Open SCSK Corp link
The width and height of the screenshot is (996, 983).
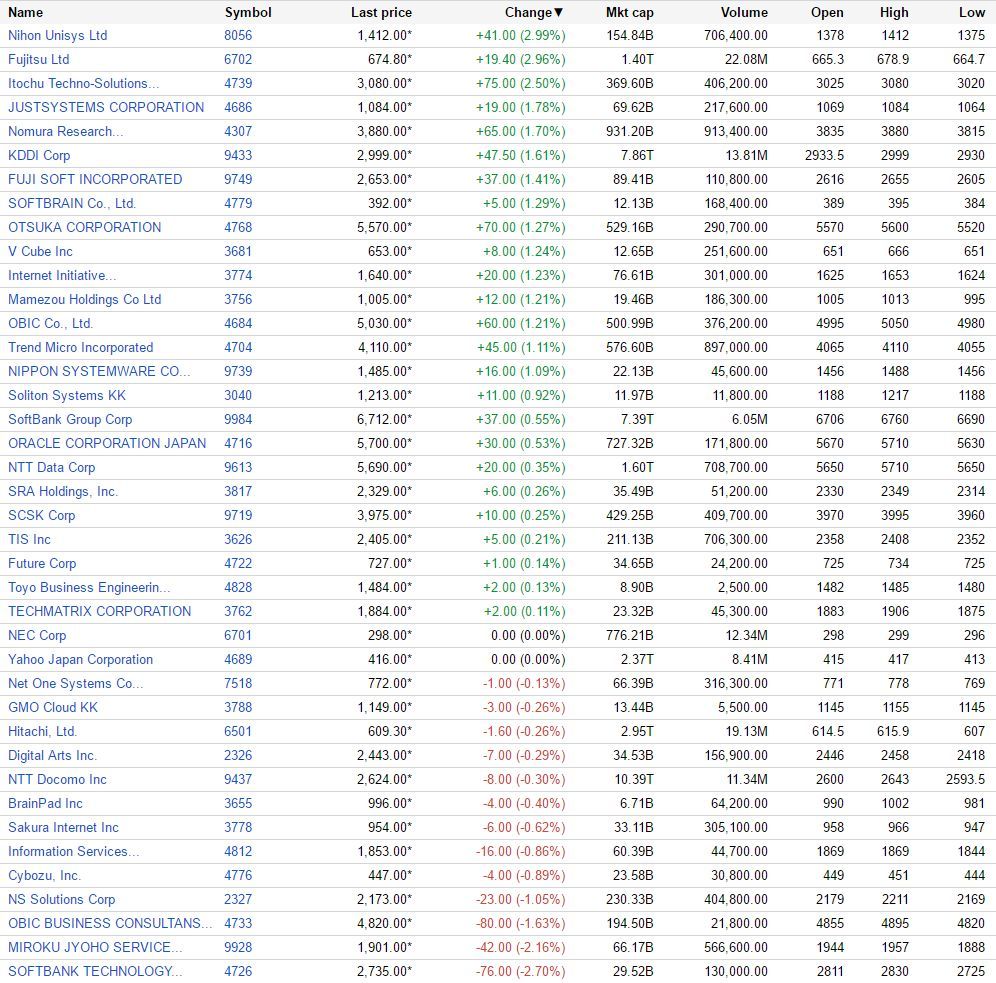(x=41, y=516)
